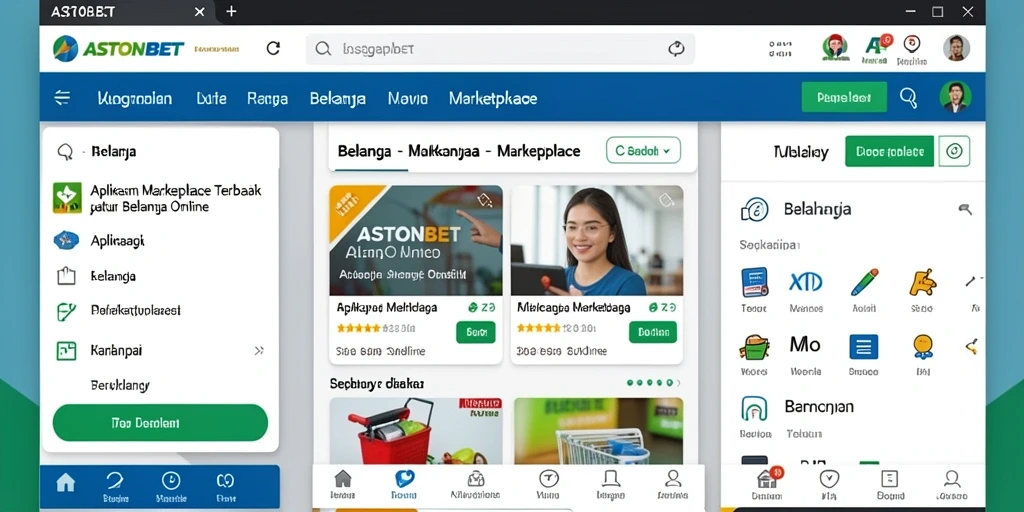This screenshot has height=512, width=1024.
Task: Click green button on Mlekagga Markeldaga card
Action: (653, 332)
